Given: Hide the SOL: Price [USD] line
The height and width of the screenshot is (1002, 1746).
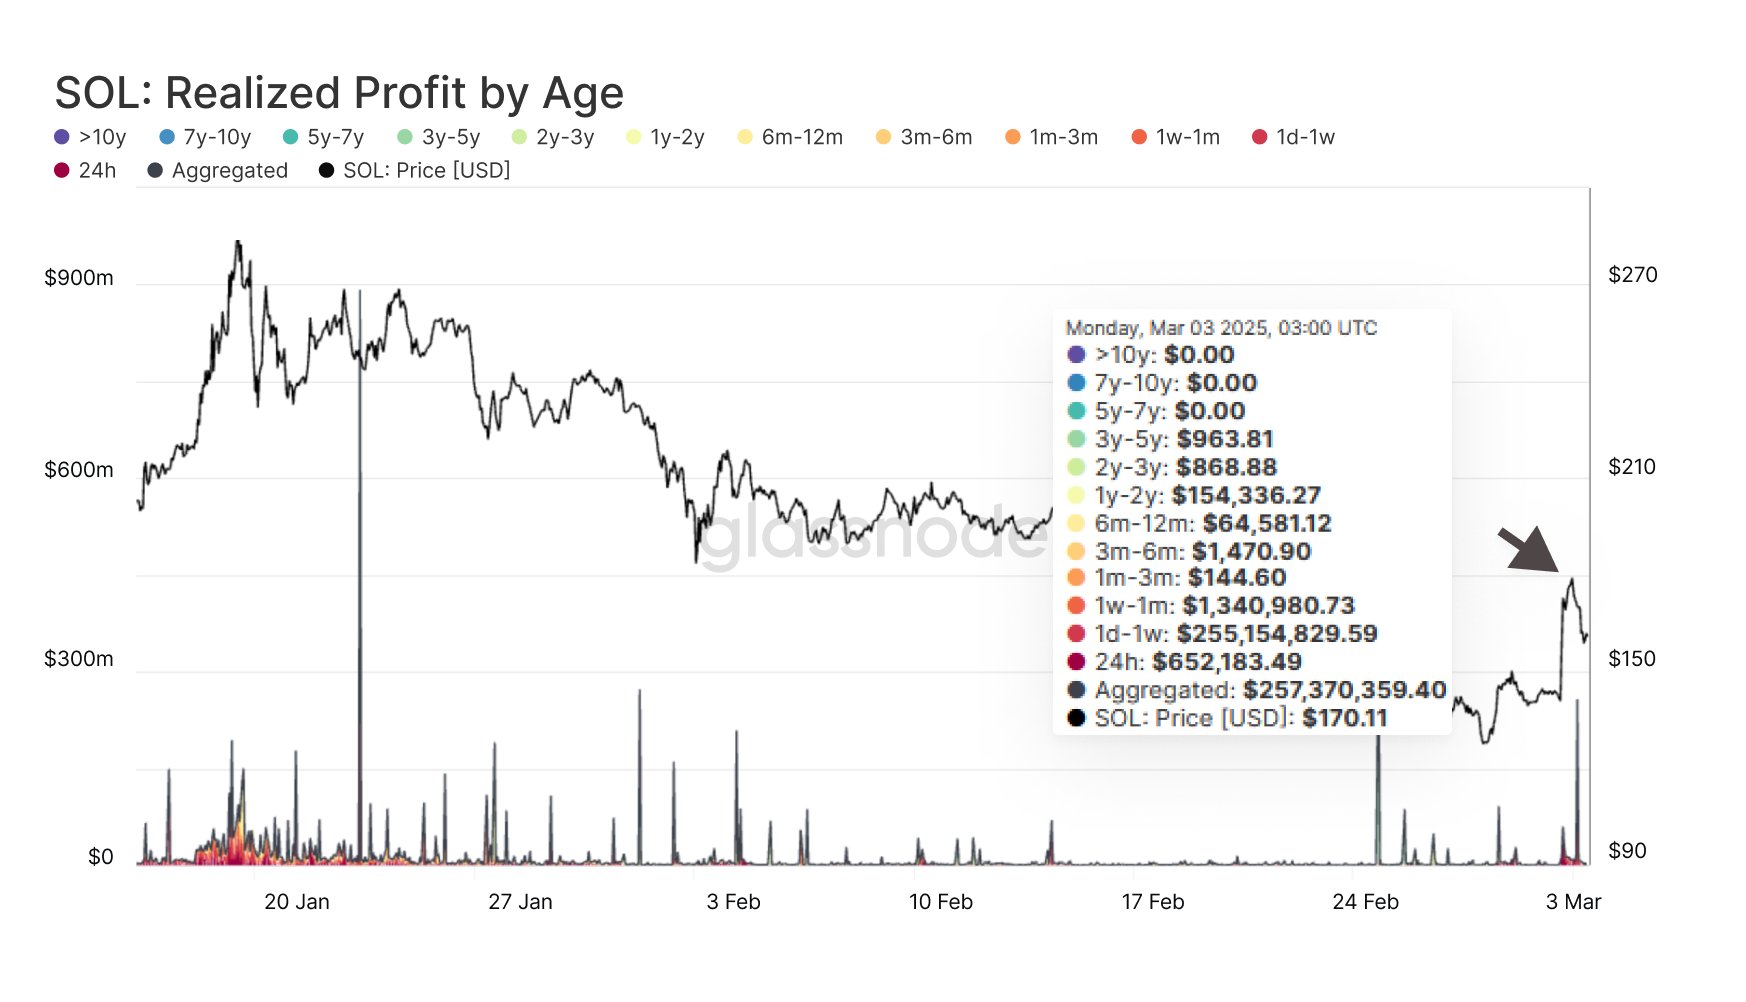Looking at the screenshot, I should point(414,170).
